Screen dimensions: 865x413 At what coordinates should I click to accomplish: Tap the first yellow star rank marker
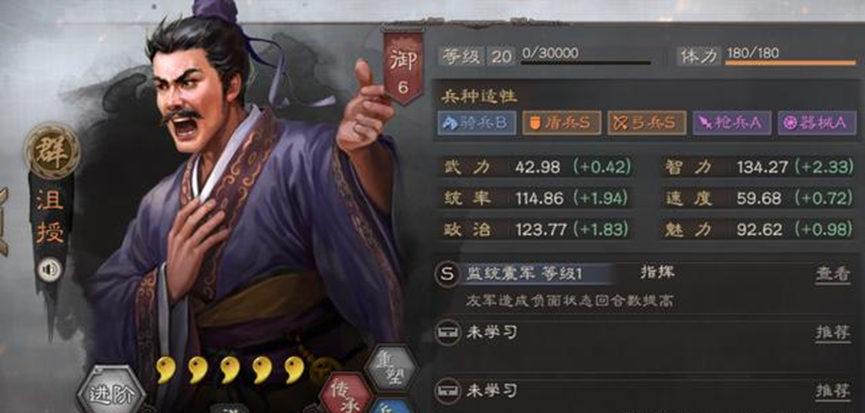pos(165,369)
